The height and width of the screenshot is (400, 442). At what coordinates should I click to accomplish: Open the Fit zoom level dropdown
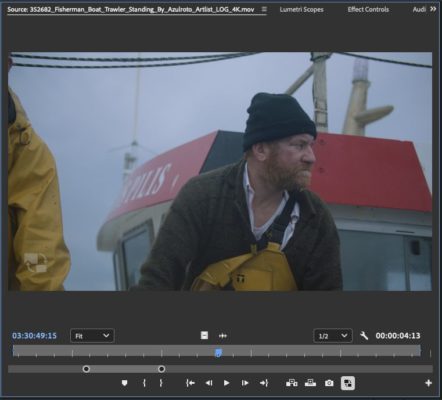click(x=92, y=336)
